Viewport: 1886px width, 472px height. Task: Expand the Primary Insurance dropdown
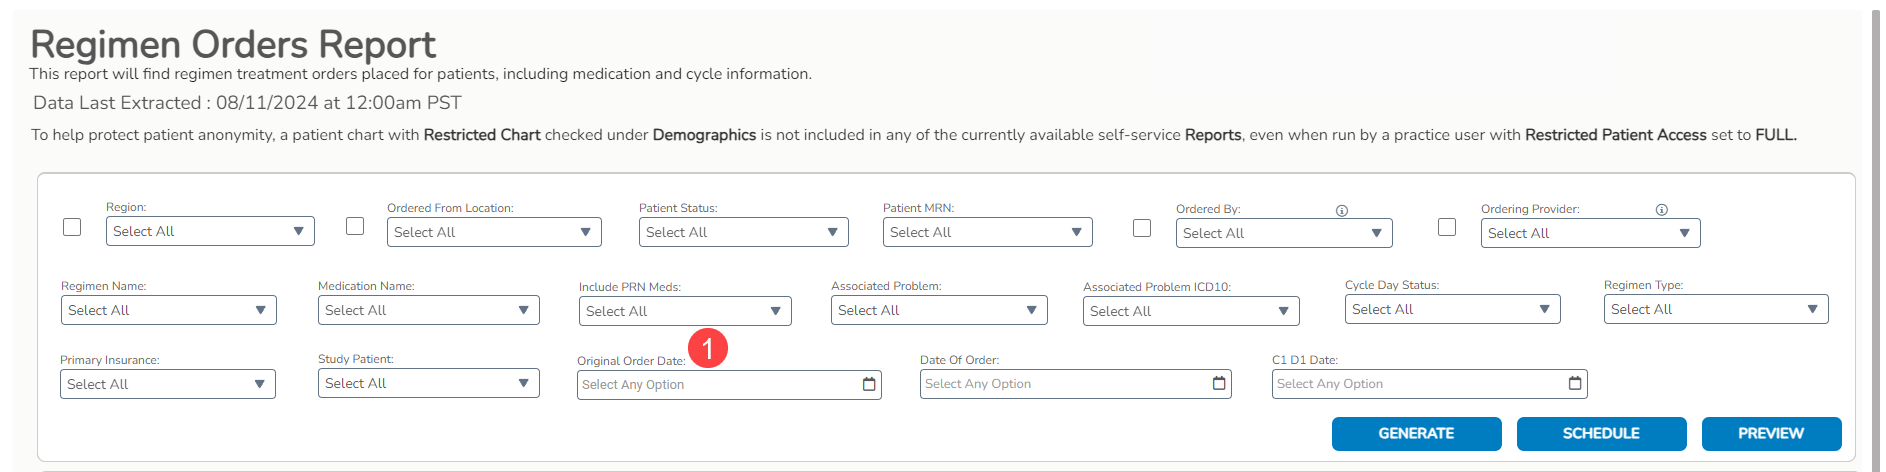(167, 384)
